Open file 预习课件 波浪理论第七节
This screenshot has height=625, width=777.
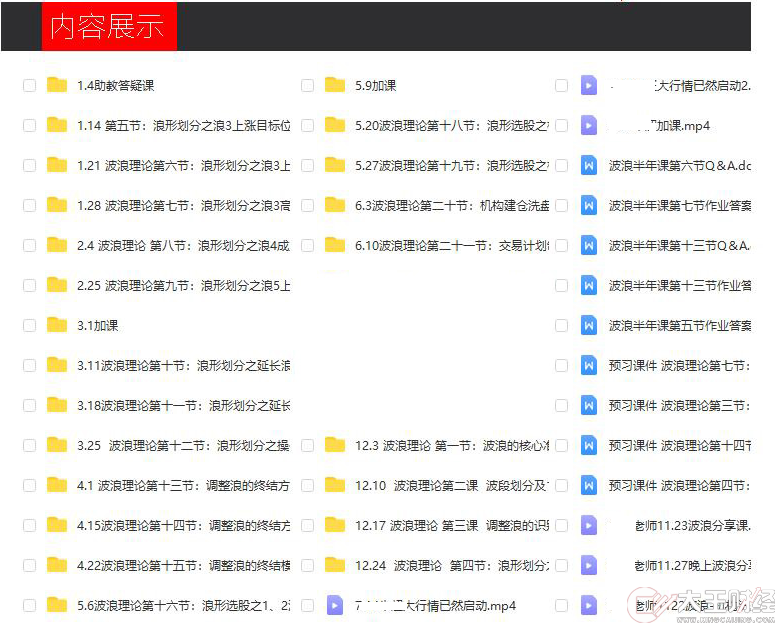pos(680,365)
